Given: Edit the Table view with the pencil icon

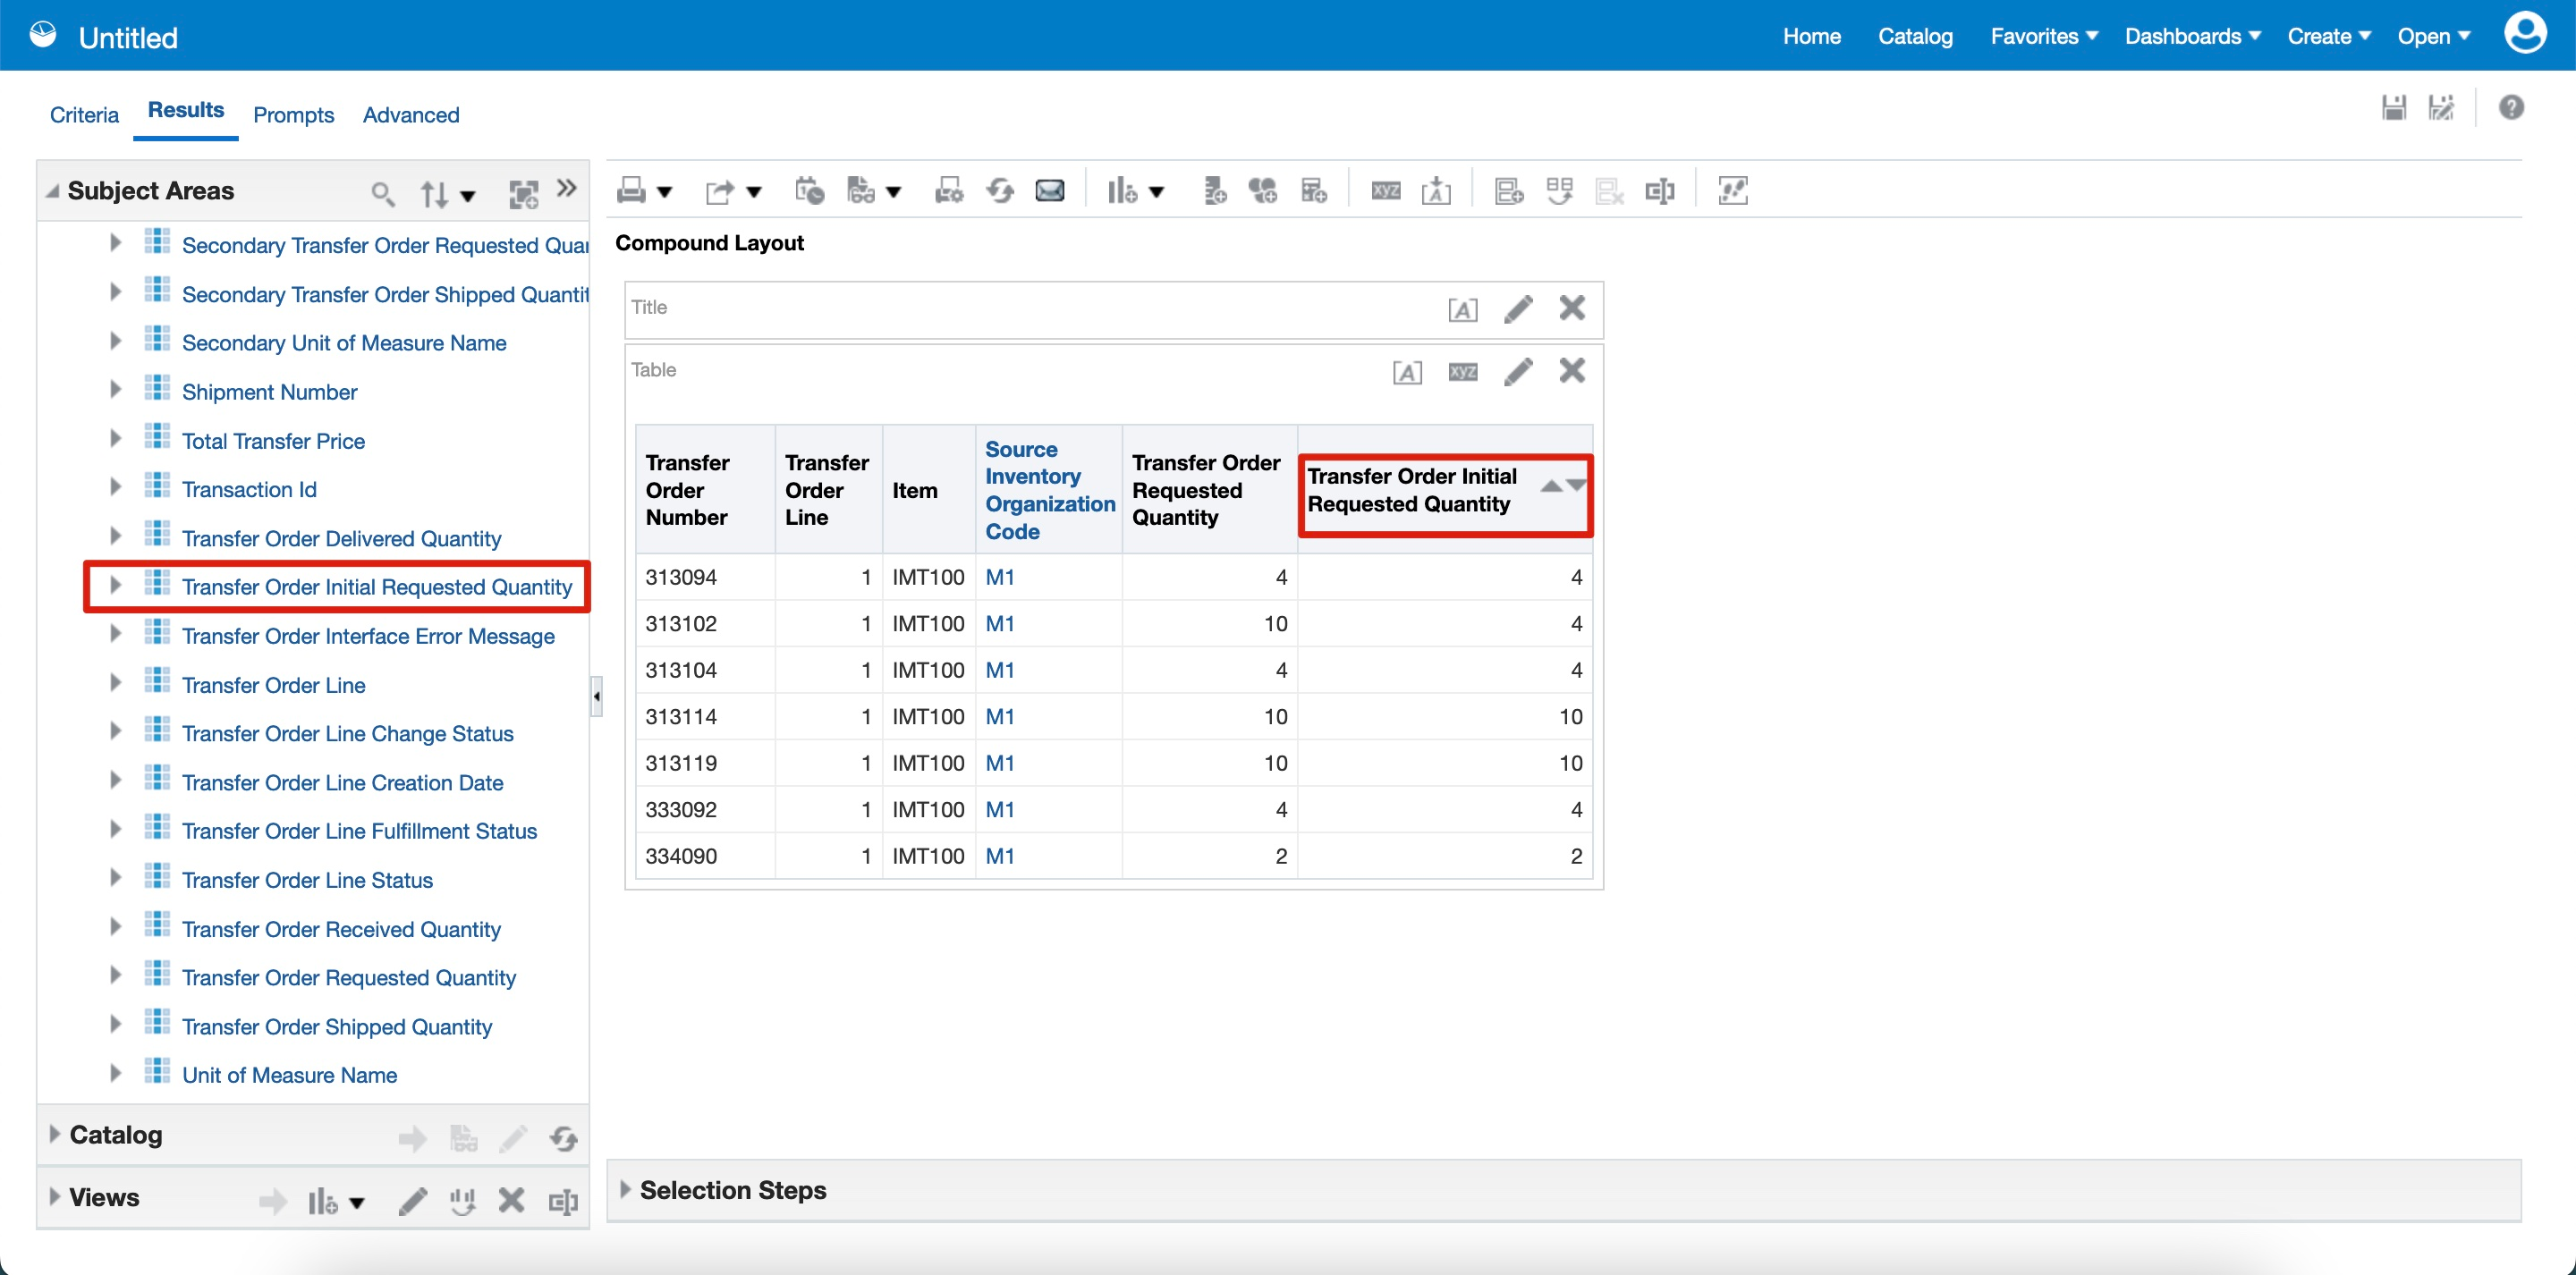Looking at the screenshot, I should 1517,371.
